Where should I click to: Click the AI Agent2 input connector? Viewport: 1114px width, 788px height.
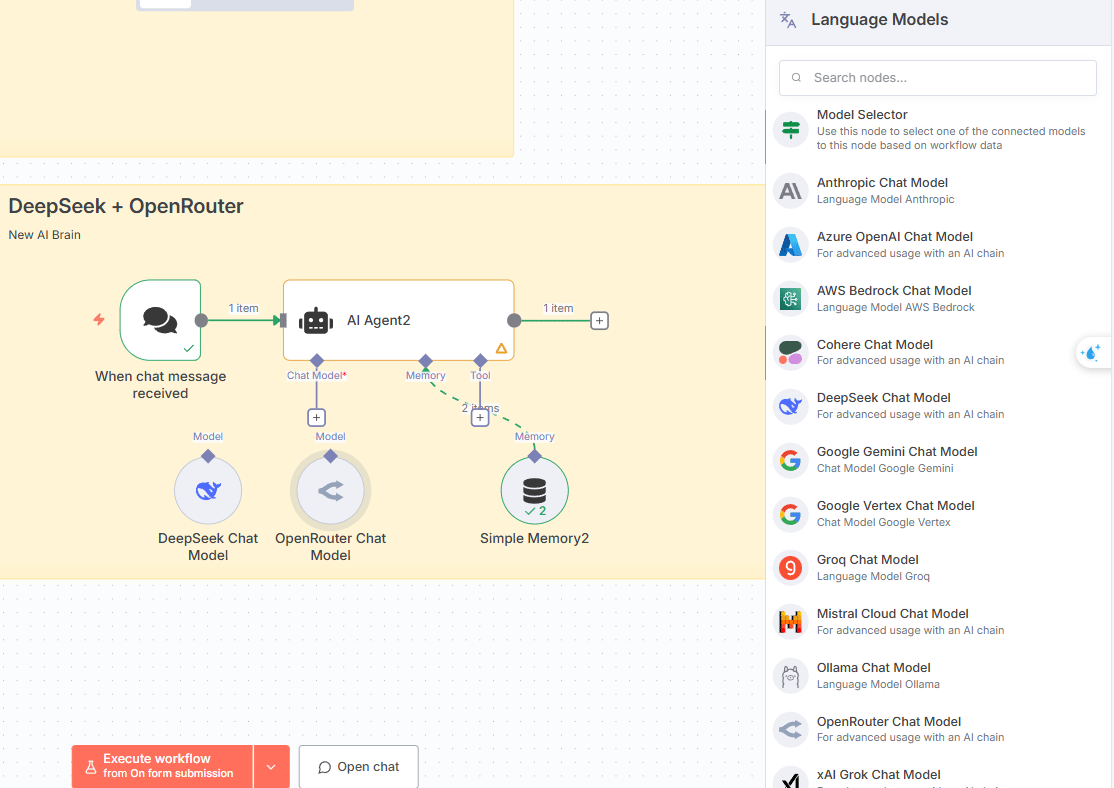click(x=283, y=320)
